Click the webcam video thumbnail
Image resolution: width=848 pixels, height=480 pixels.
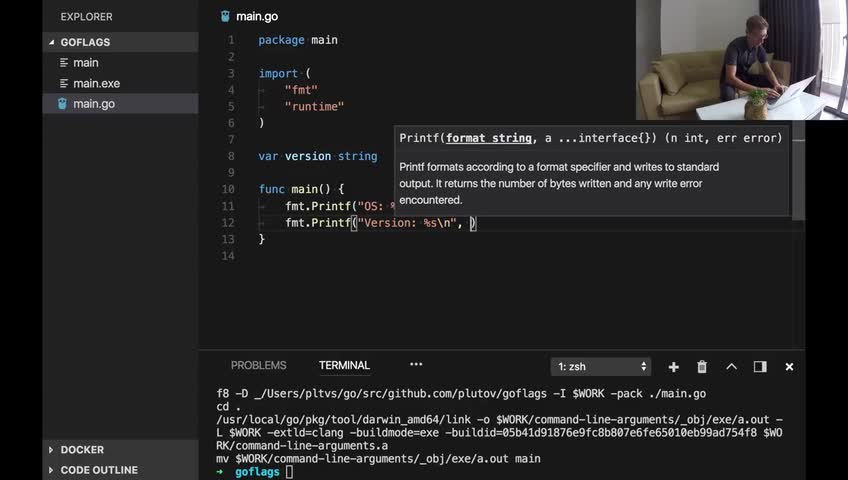pos(741,59)
